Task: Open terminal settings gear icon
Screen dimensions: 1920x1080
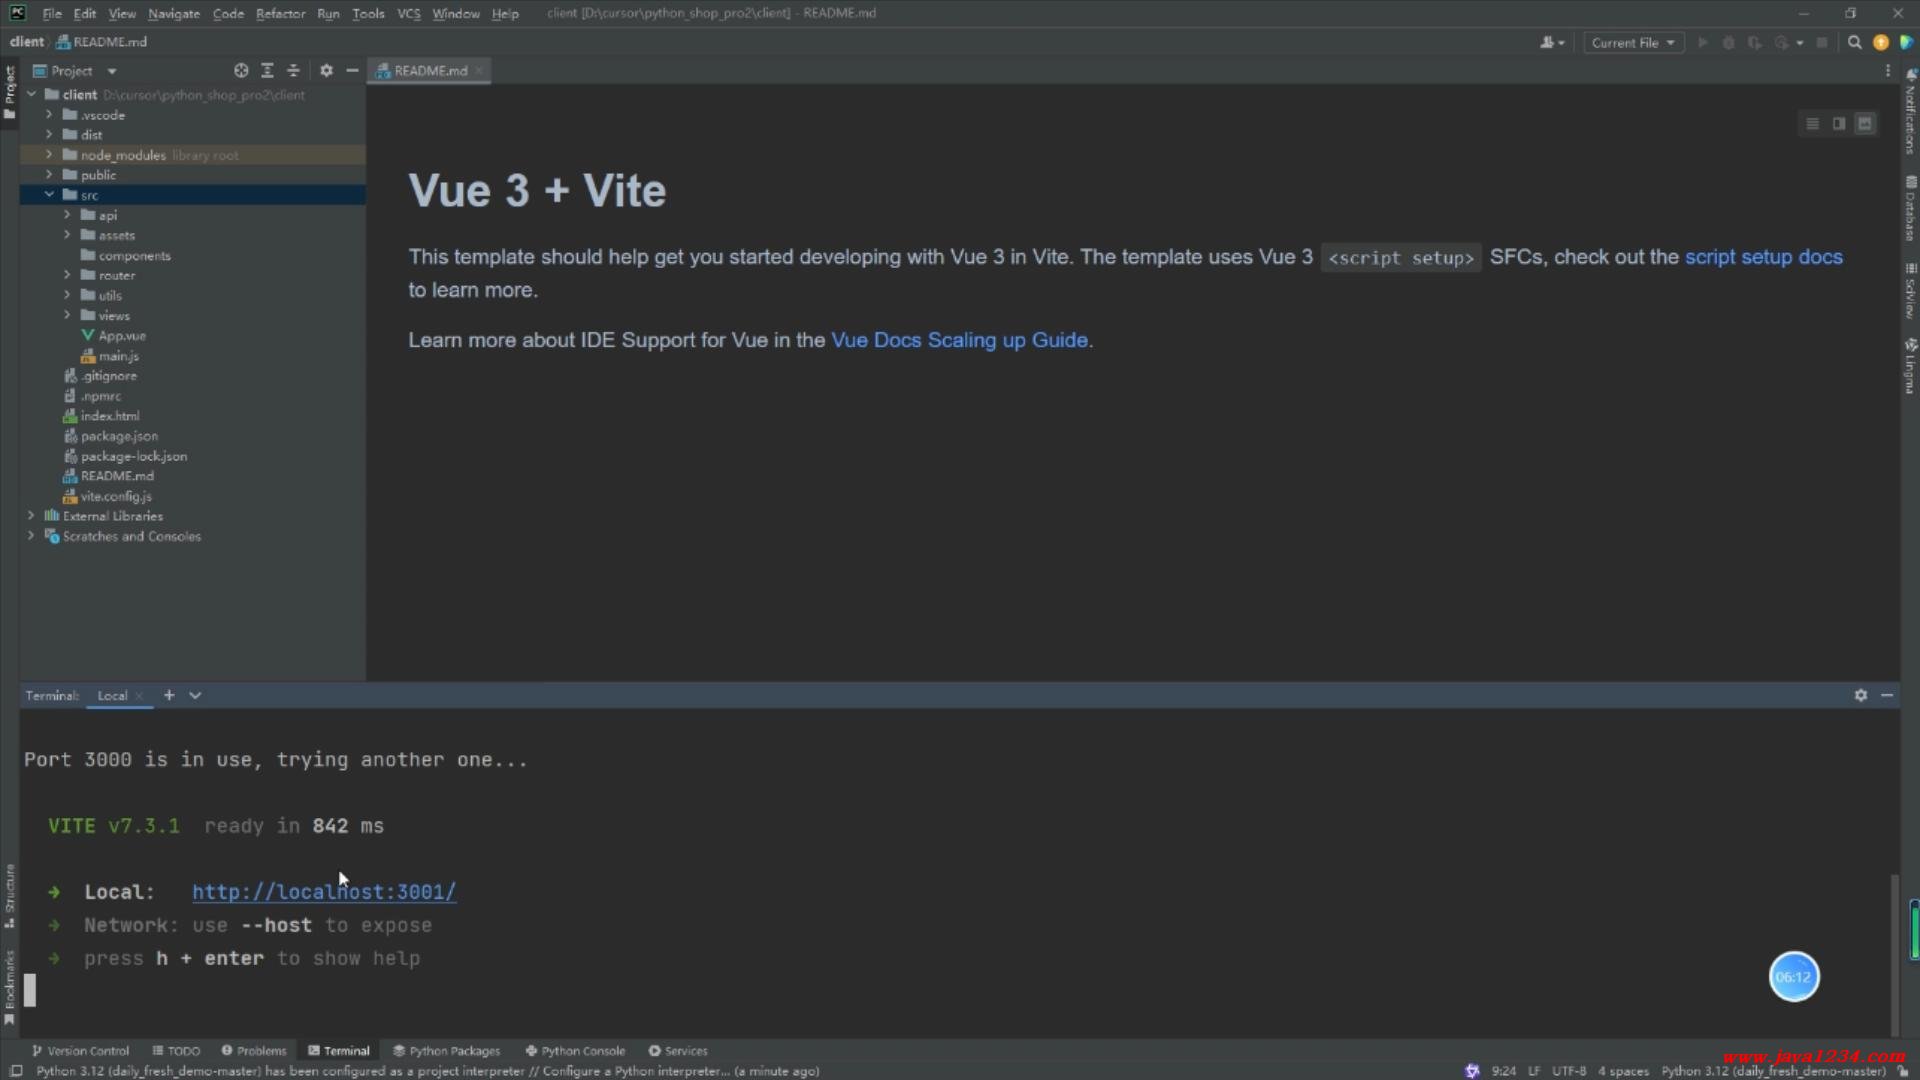Action: [1860, 695]
